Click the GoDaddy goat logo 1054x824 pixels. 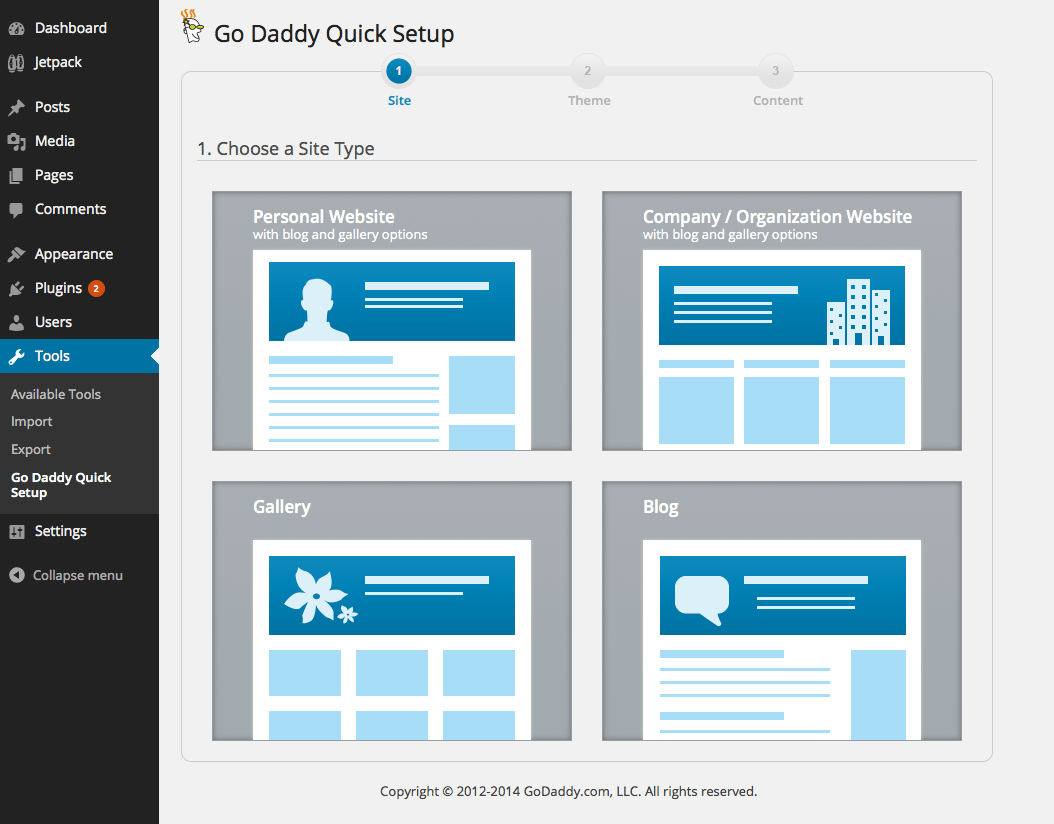(x=192, y=29)
